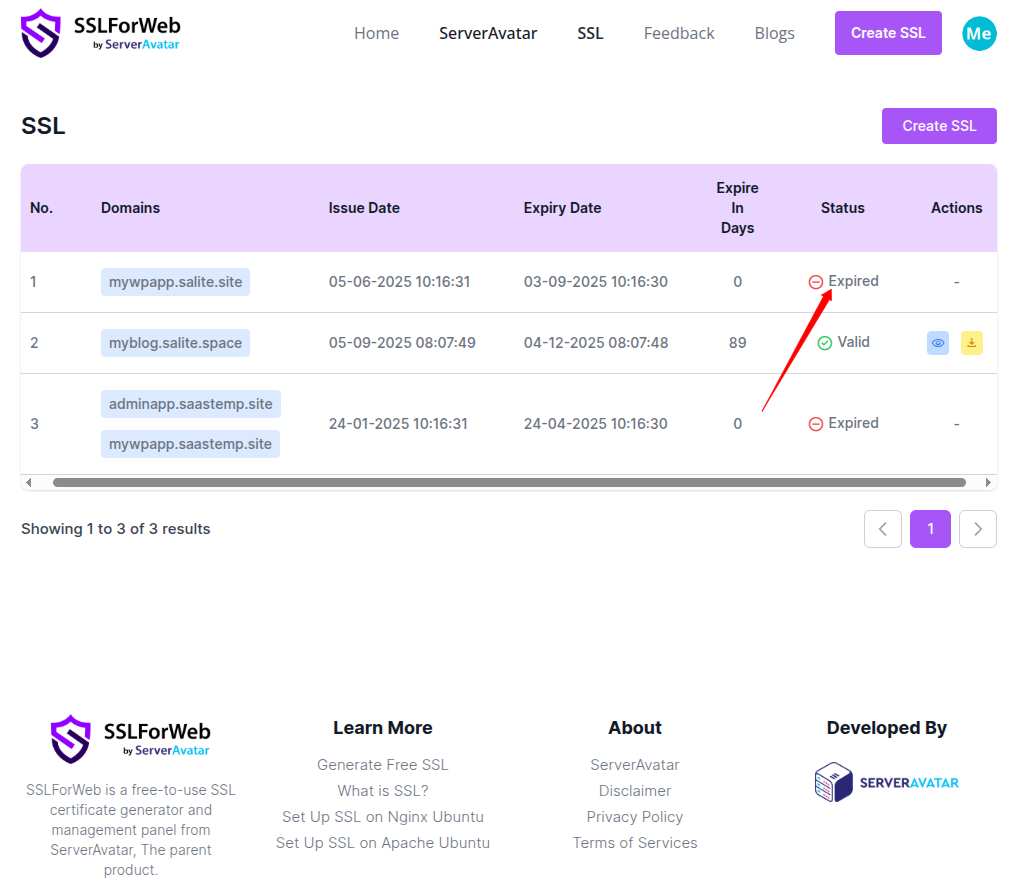The image size is (1028, 888).
Task: Download the myblog.salite.space certificate
Action: [971, 342]
